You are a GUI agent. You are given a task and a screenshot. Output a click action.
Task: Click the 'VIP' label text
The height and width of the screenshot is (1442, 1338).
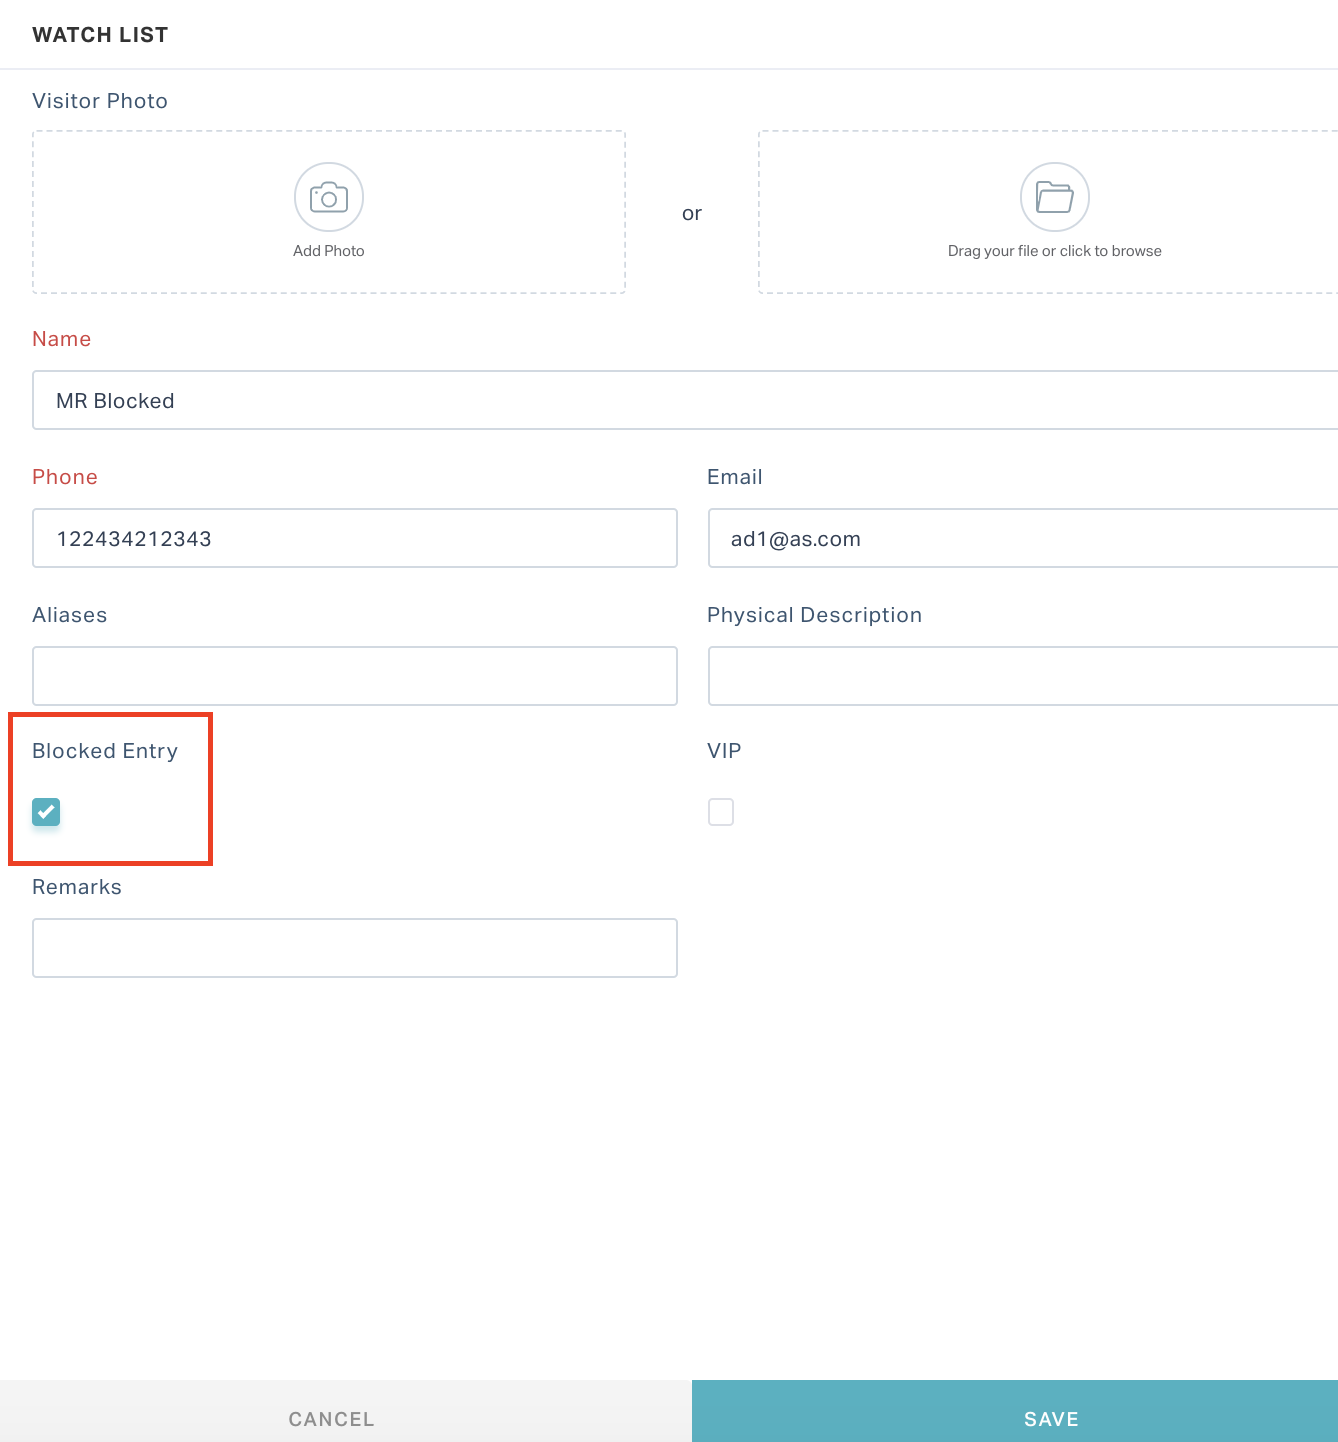coord(724,751)
